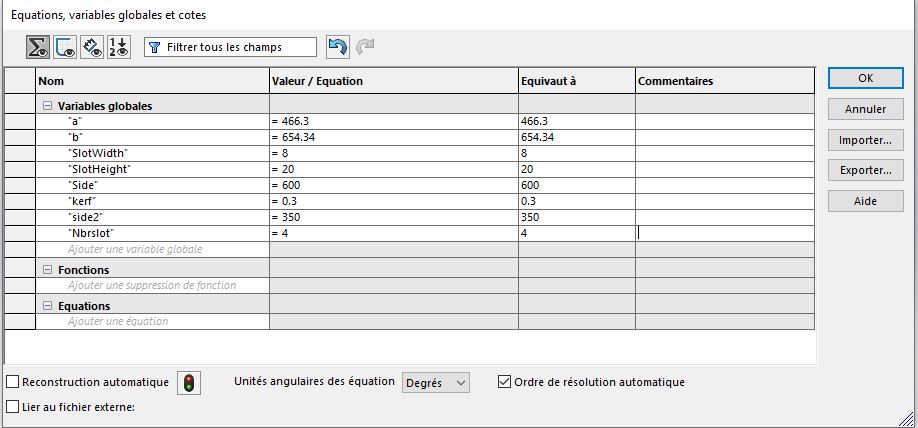The height and width of the screenshot is (428, 918).
Task: Uncheck Ordre de résolution automatique
Action: (x=504, y=382)
